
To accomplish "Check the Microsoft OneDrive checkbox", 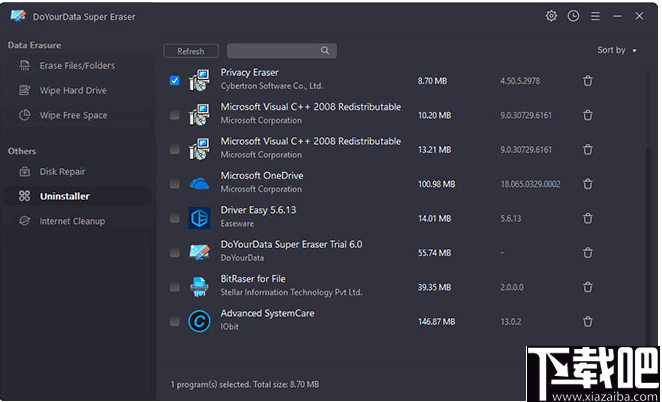I will point(174,184).
